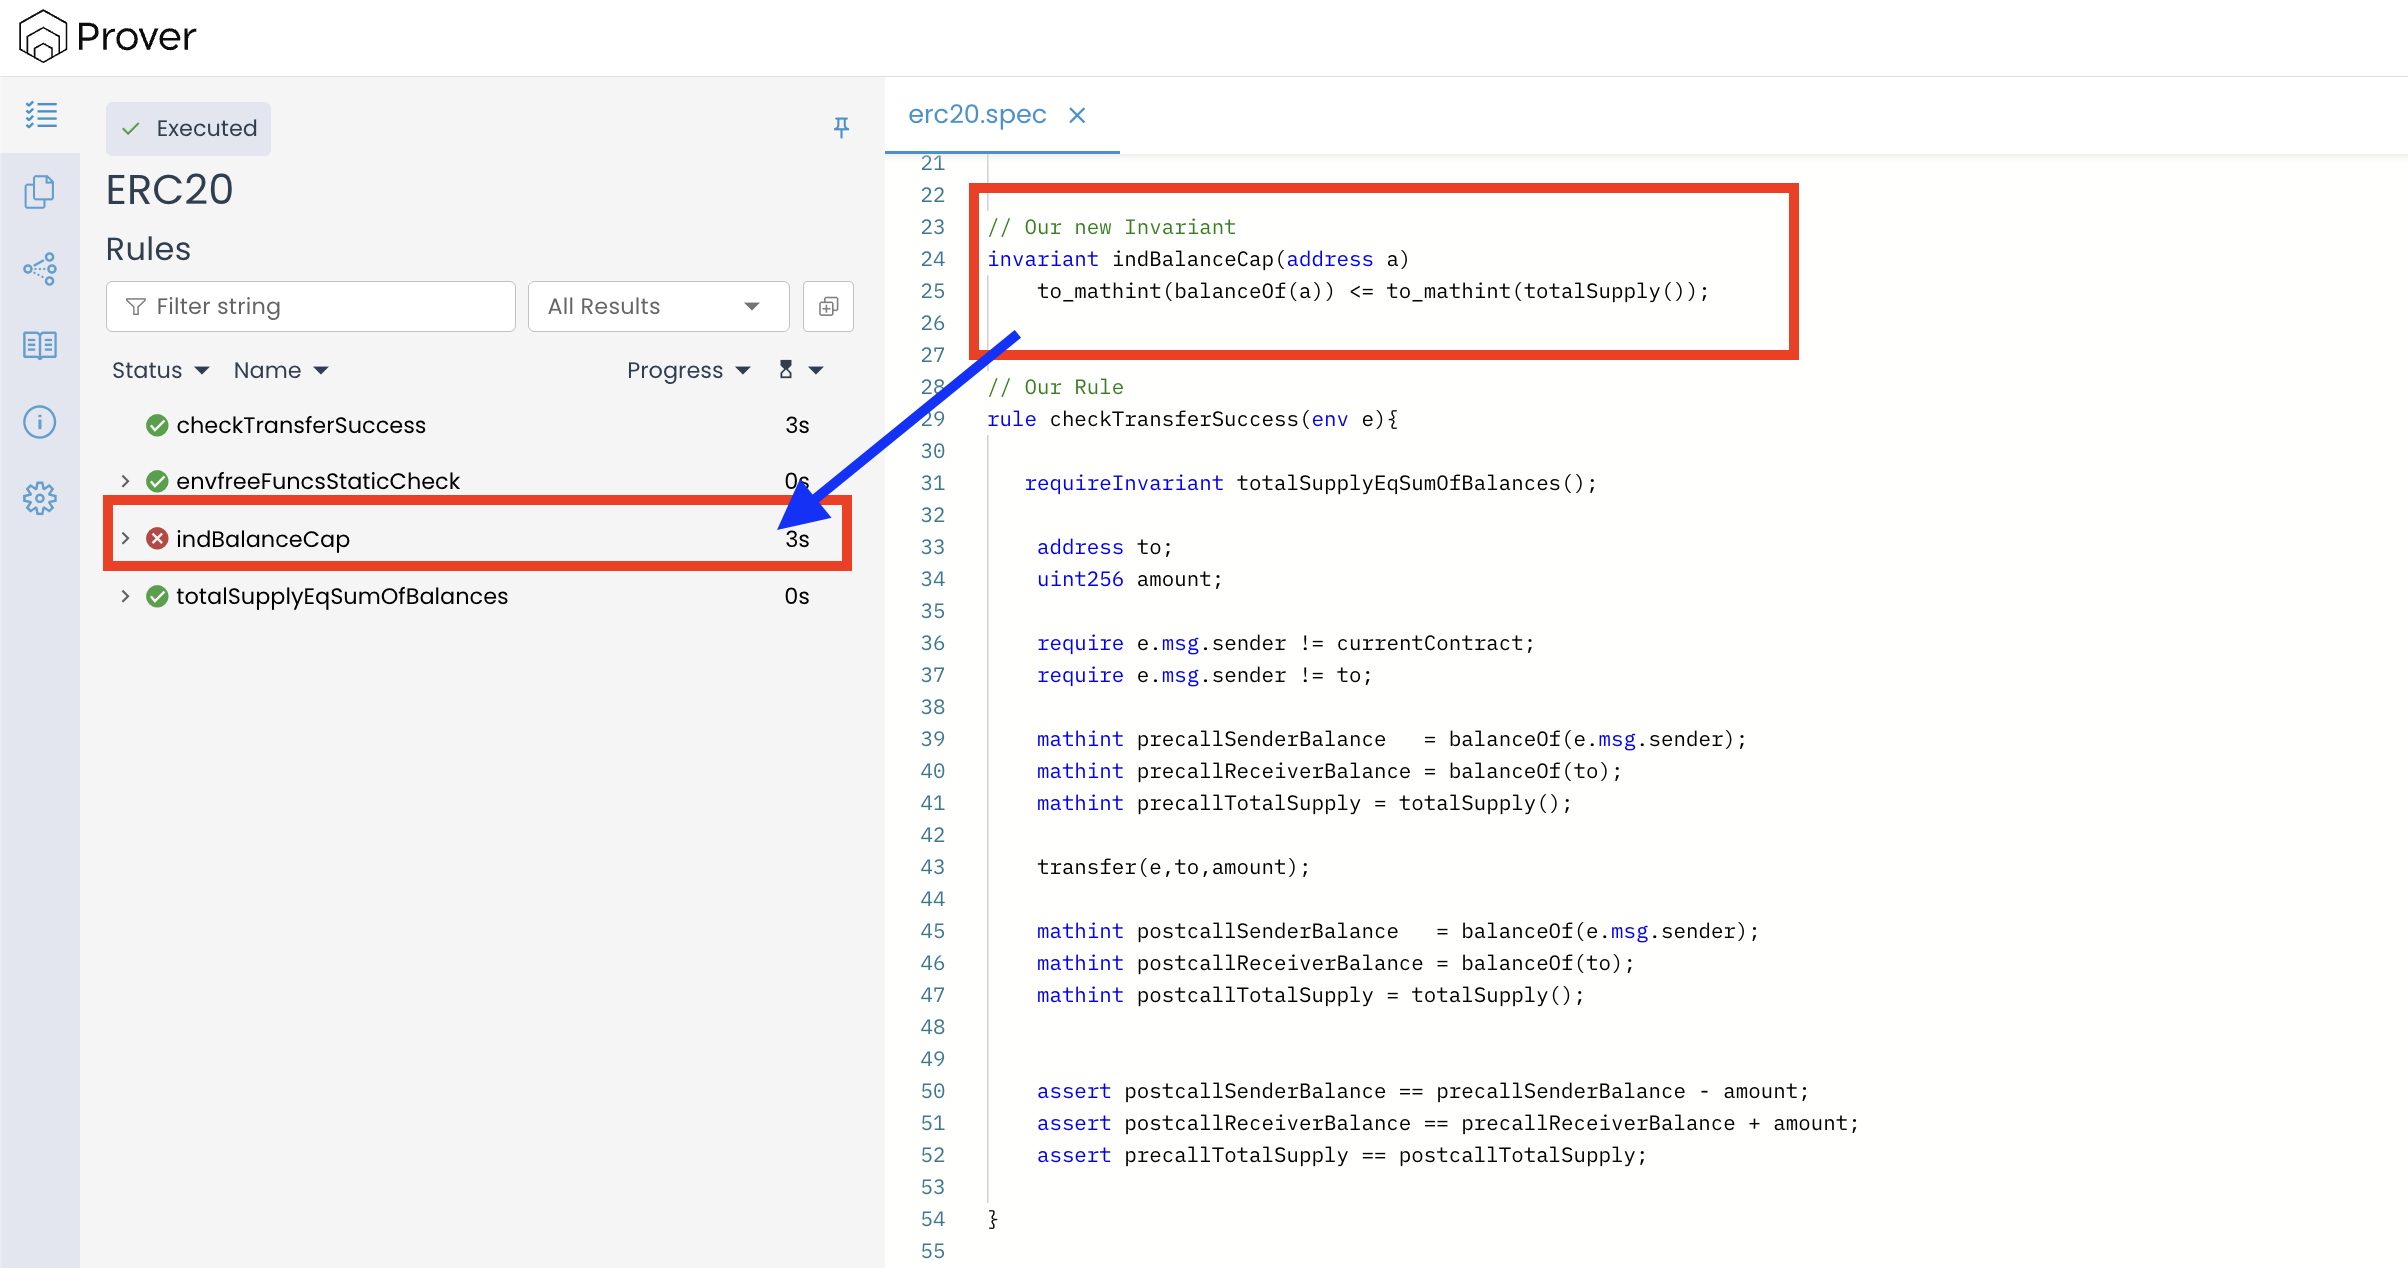Viewport: 2408px width, 1268px height.
Task: Click the expand-all icon beside All Results
Action: pos(828,306)
